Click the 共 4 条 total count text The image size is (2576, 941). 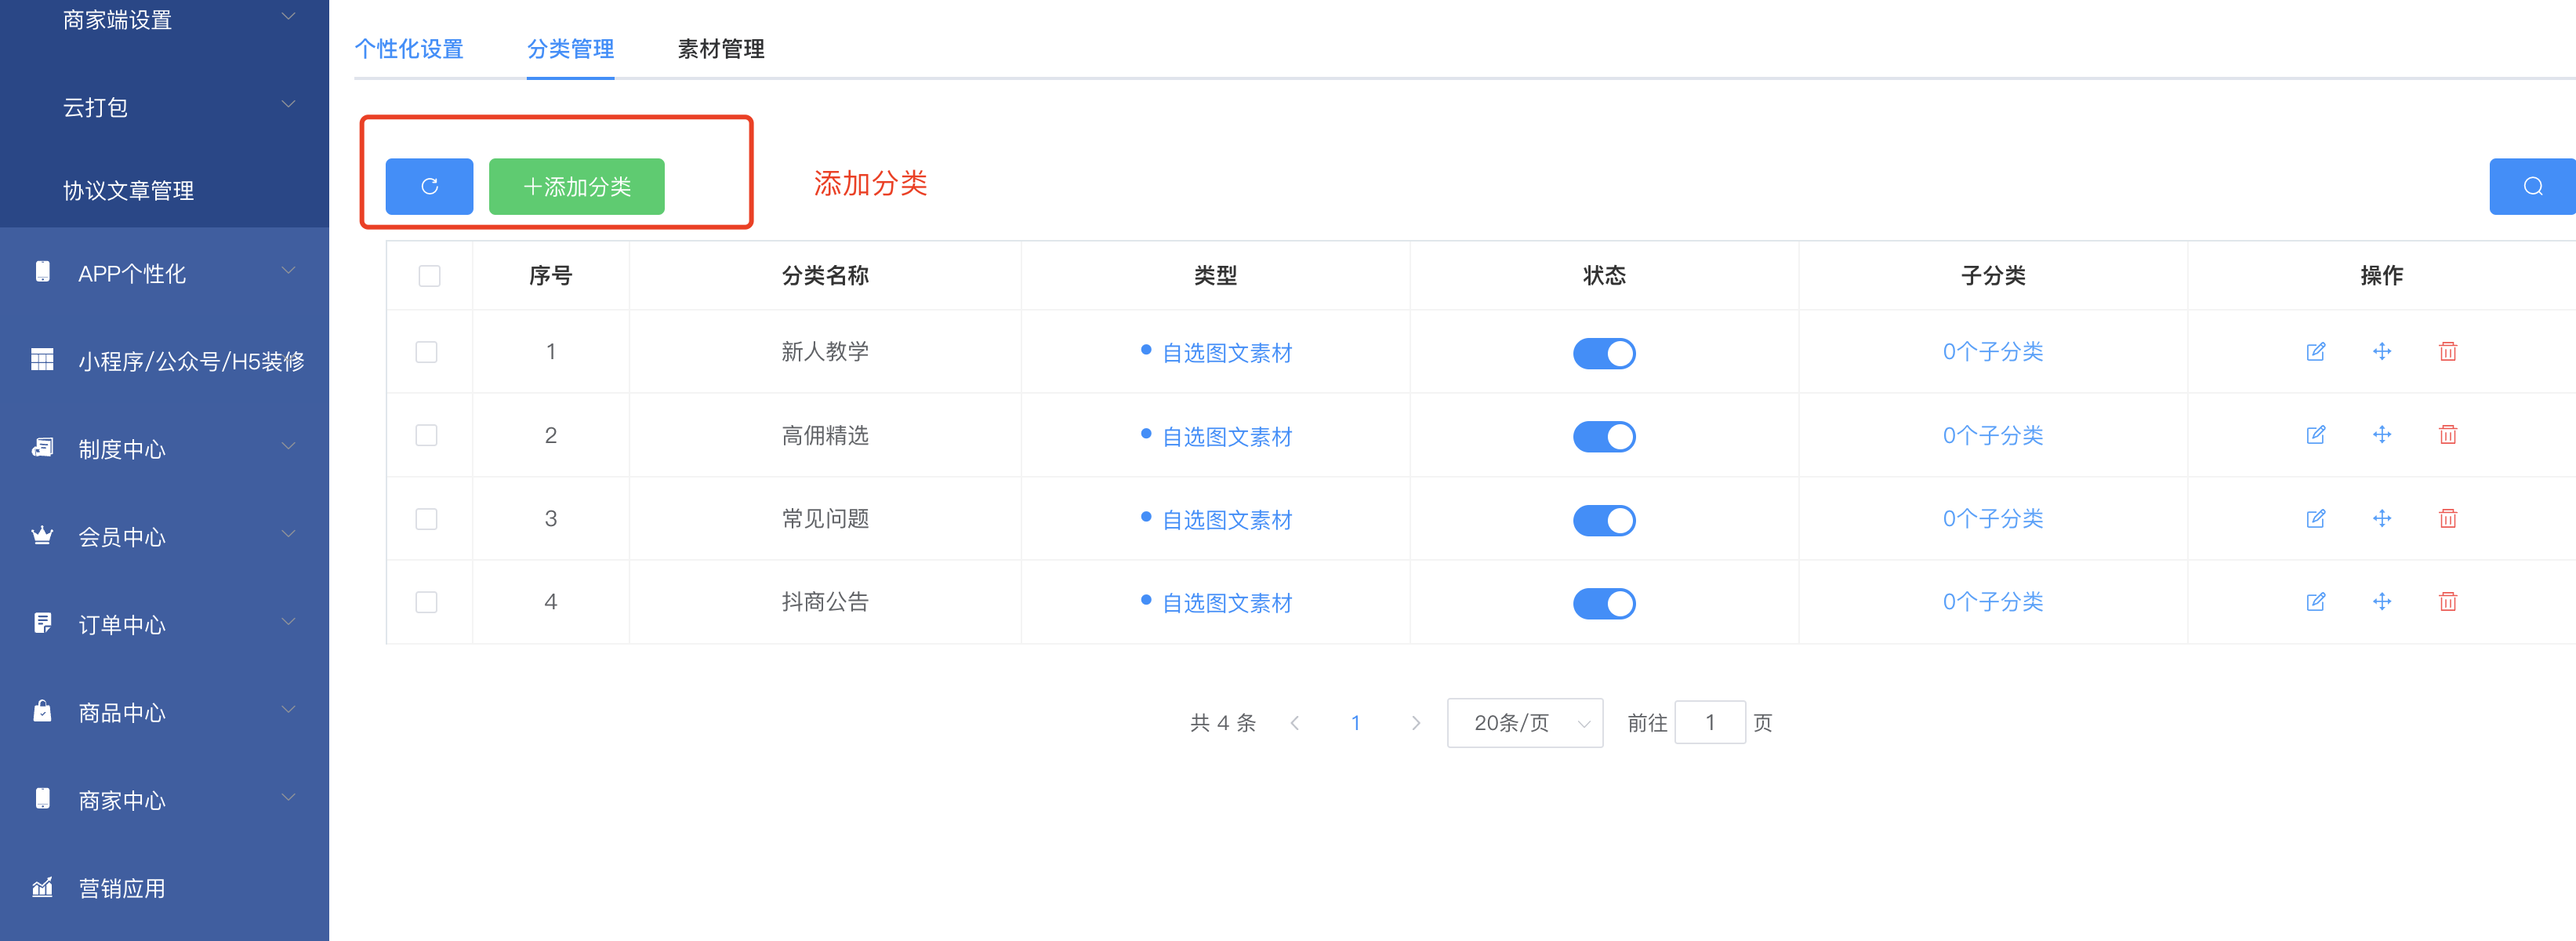pyautogui.click(x=1222, y=723)
